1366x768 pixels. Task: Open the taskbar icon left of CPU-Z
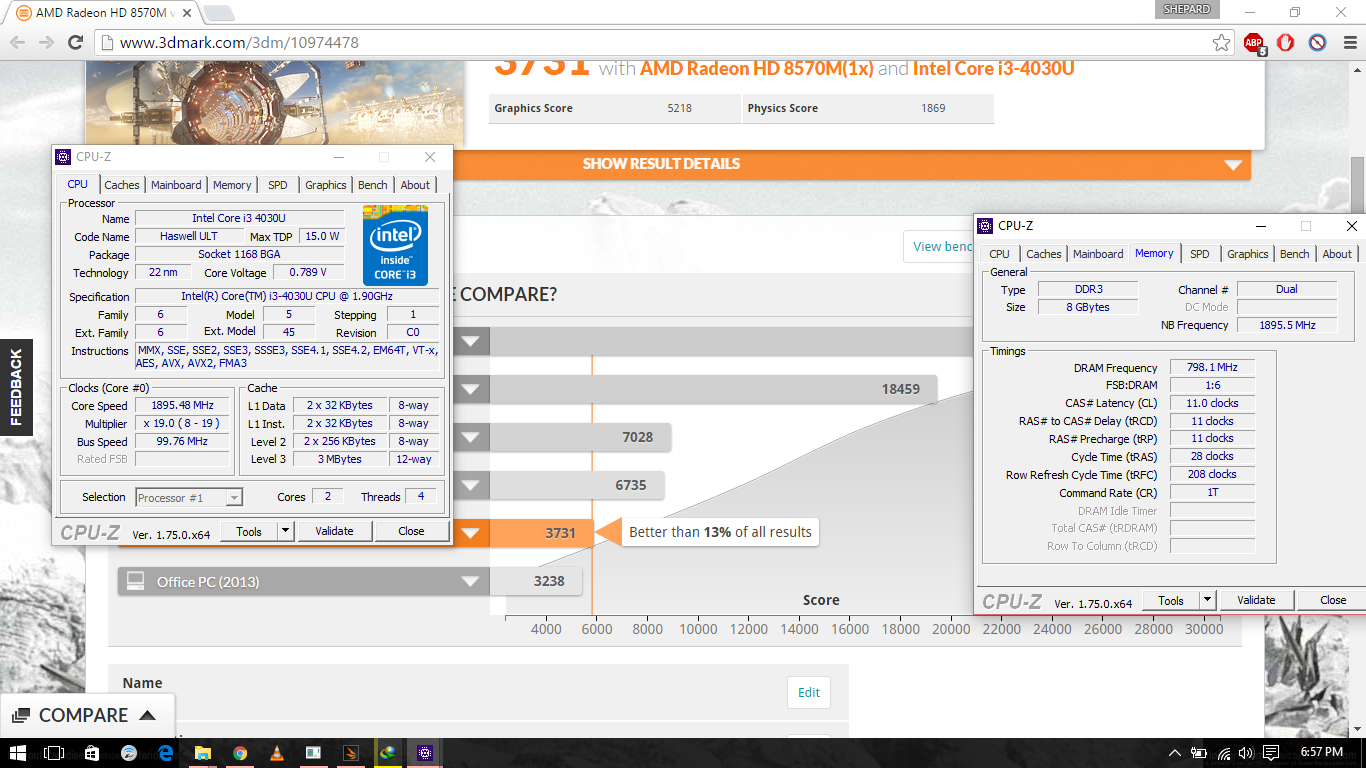pyautogui.click(x=387, y=753)
